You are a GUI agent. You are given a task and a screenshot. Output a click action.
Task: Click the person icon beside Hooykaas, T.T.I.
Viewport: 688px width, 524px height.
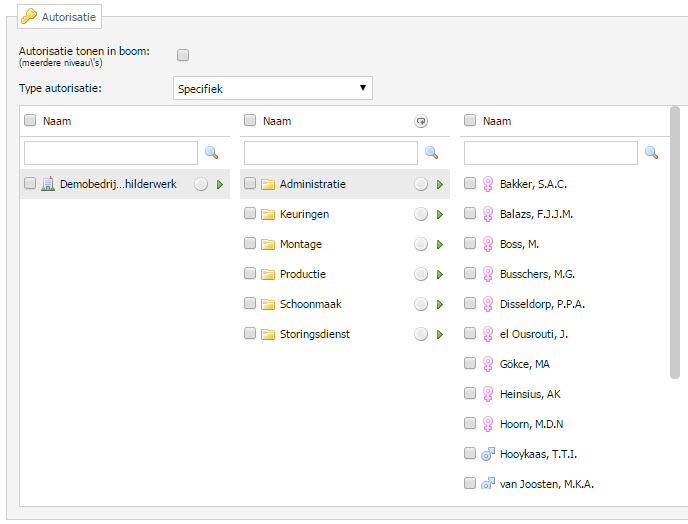pos(488,454)
